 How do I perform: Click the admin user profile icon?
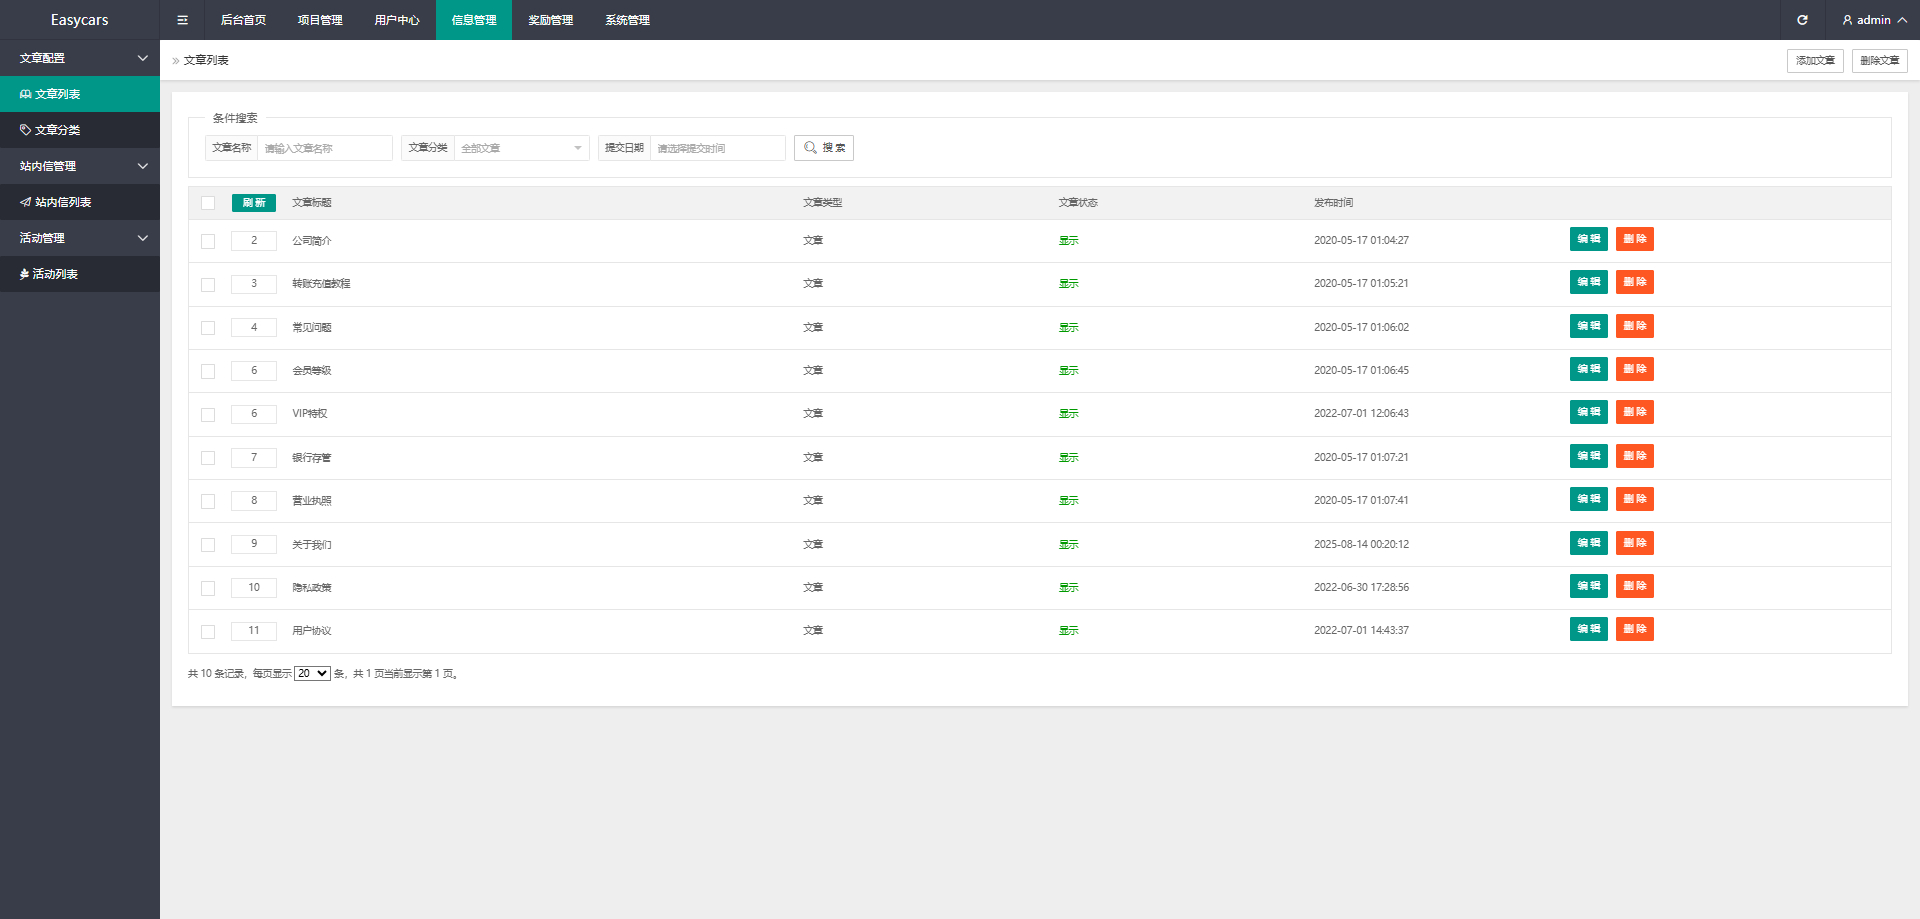coord(1847,20)
